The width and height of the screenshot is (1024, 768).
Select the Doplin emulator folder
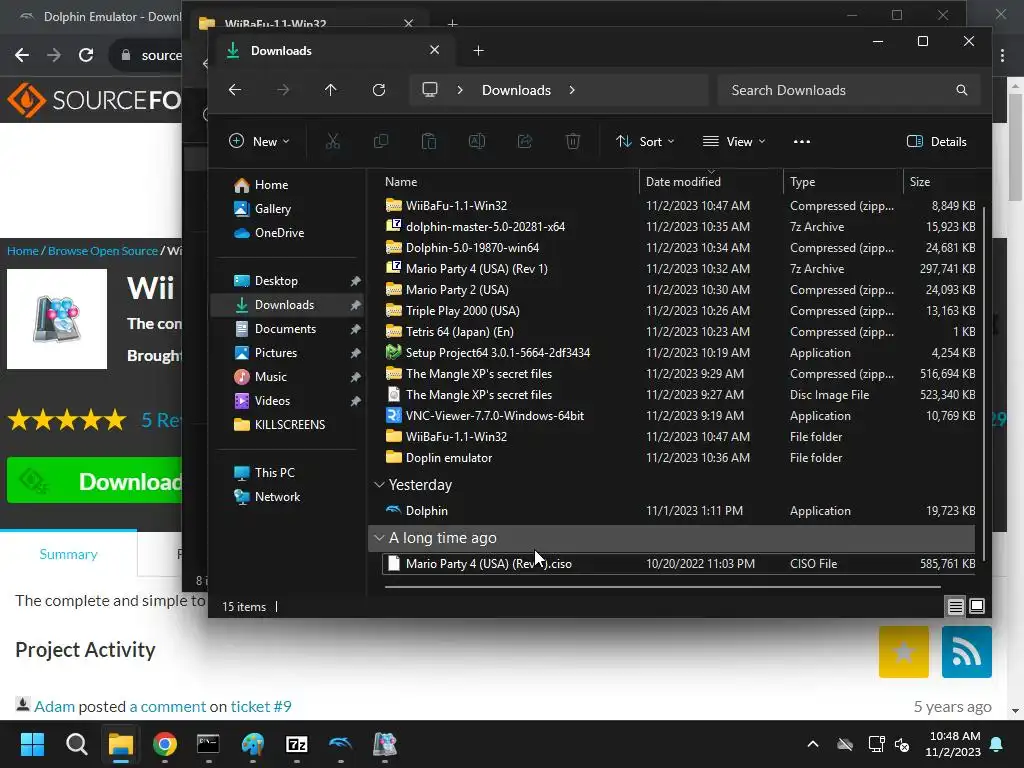click(679, 458)
